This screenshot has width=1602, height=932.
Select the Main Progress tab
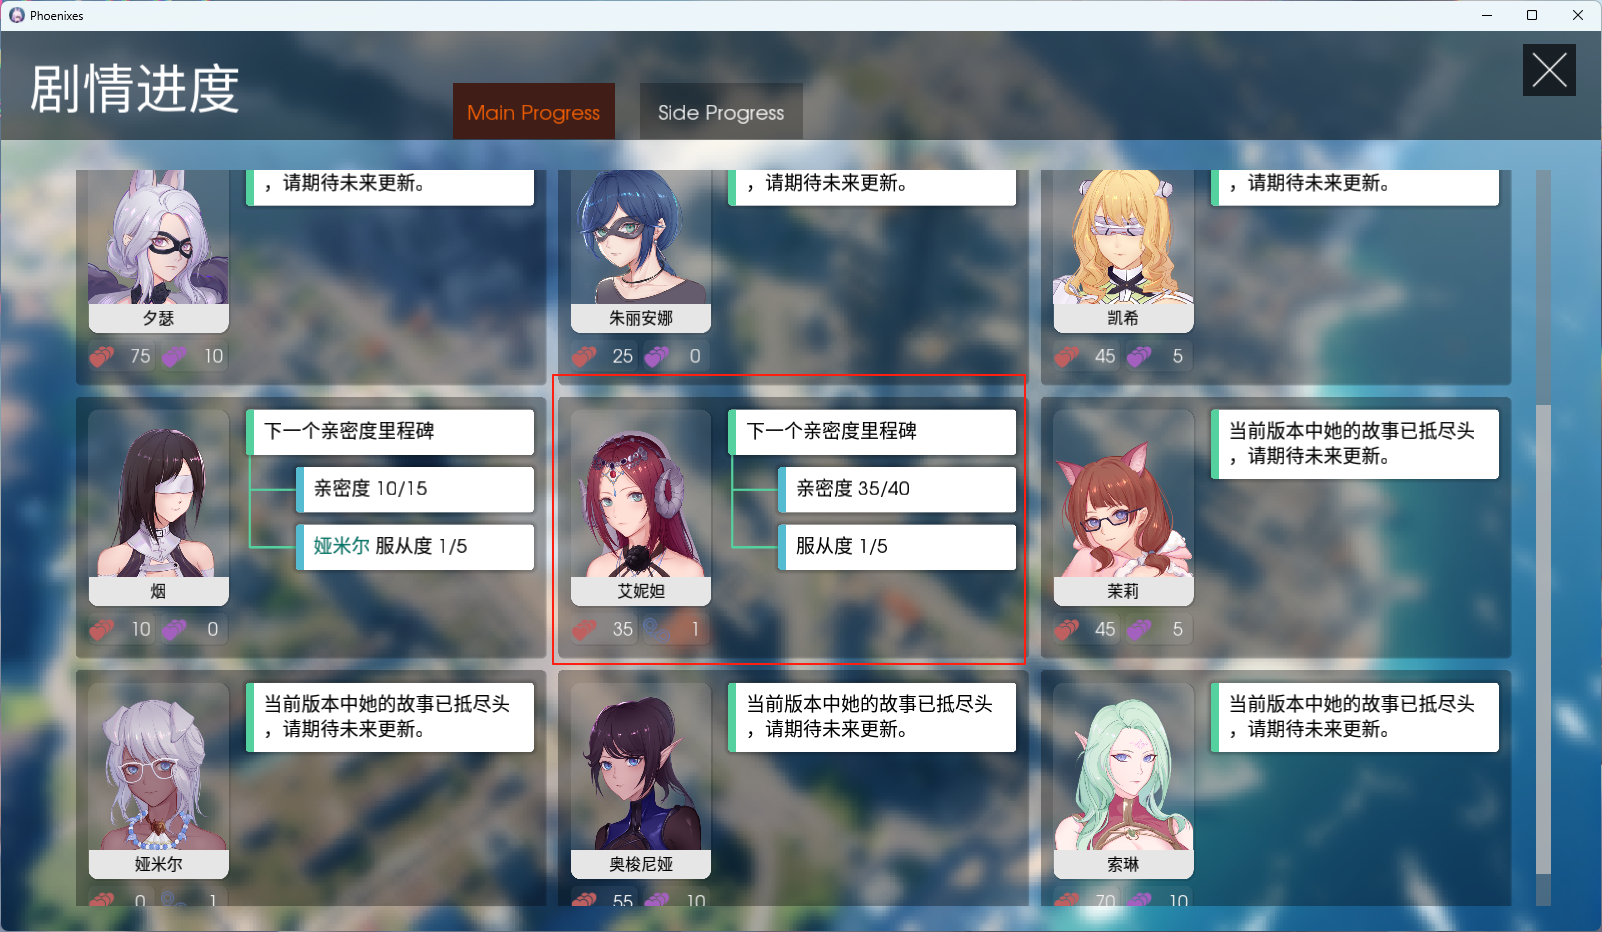pyautogui.click(x=533, y=112)
